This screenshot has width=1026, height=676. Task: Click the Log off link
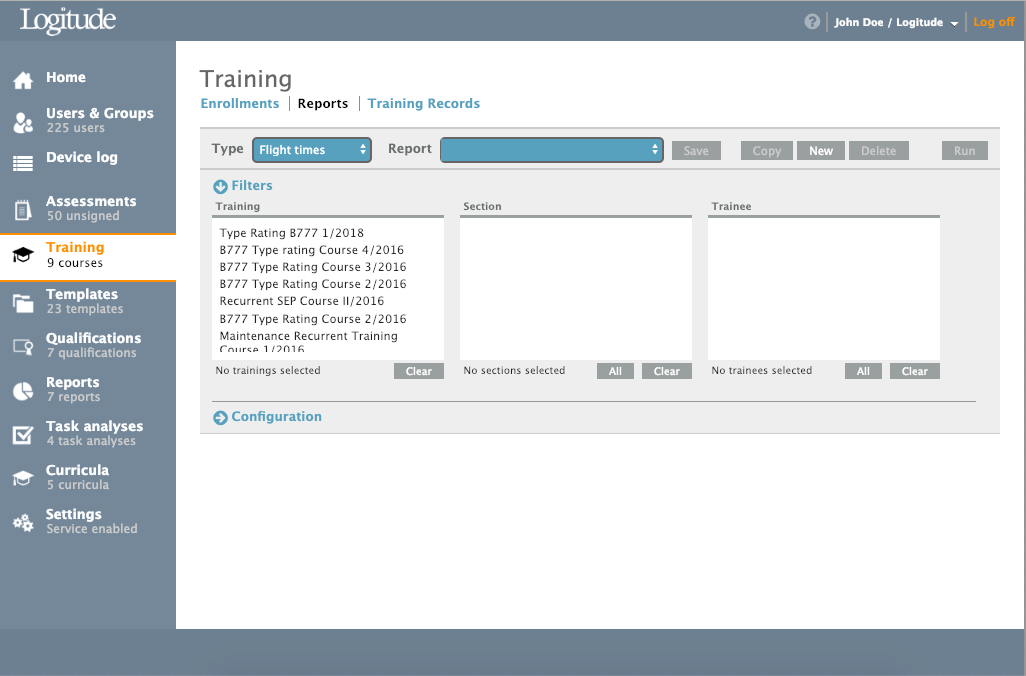coord(994,22)
